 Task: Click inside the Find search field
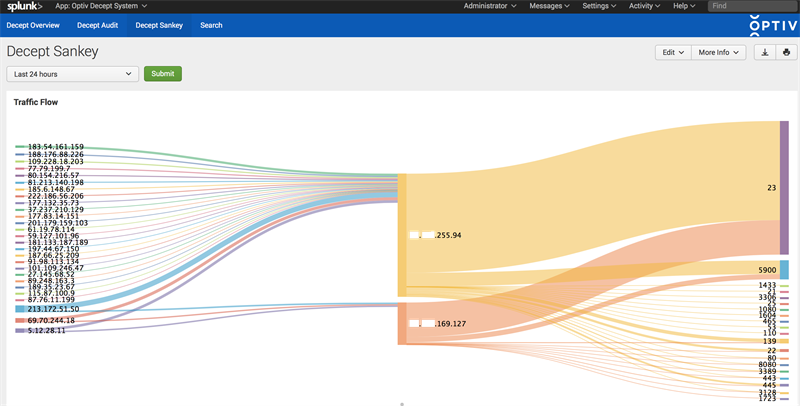tap(750, 6)
